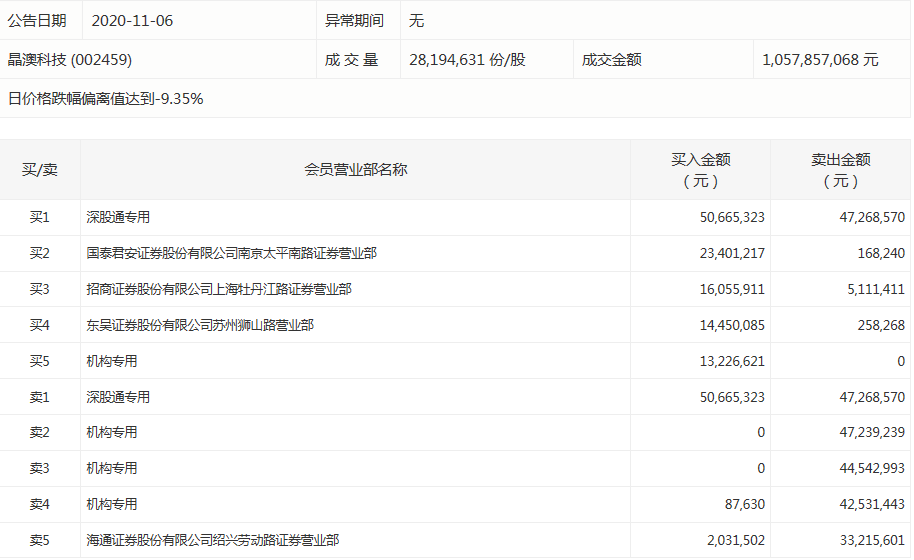914x560 pixels.
Task: Click the 买/卖 column header
Action: point(40,169)
